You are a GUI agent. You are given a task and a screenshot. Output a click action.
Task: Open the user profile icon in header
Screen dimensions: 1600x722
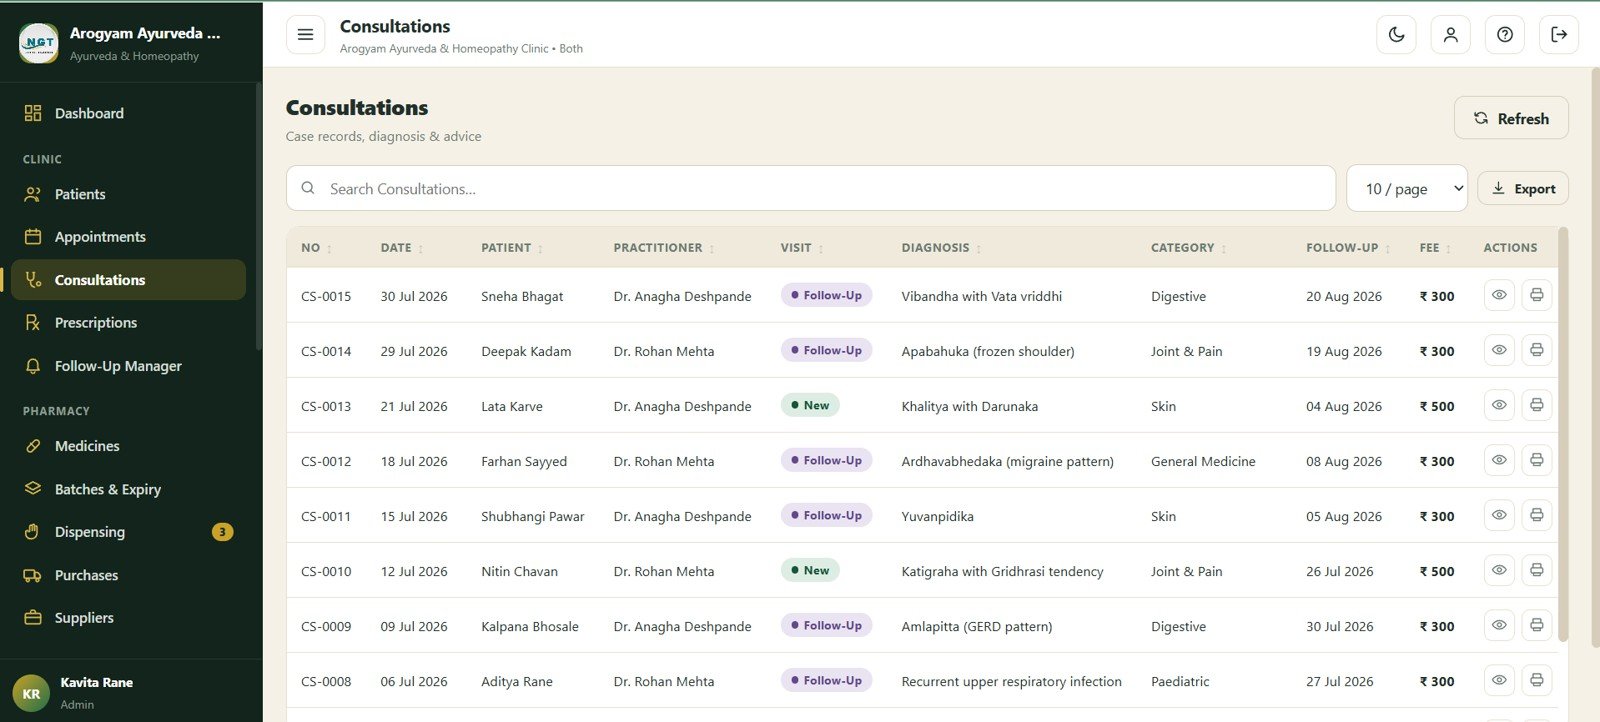pos(1450,35)
